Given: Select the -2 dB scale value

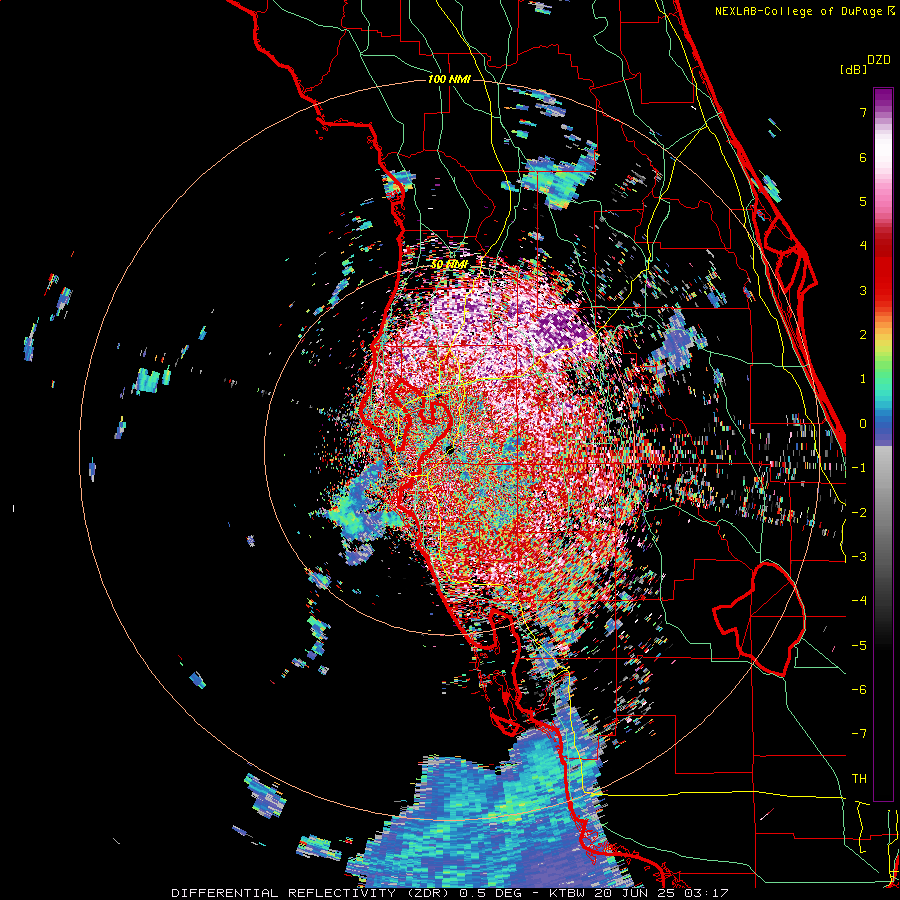Looking at the screenshot, I should tap(859, 512).
